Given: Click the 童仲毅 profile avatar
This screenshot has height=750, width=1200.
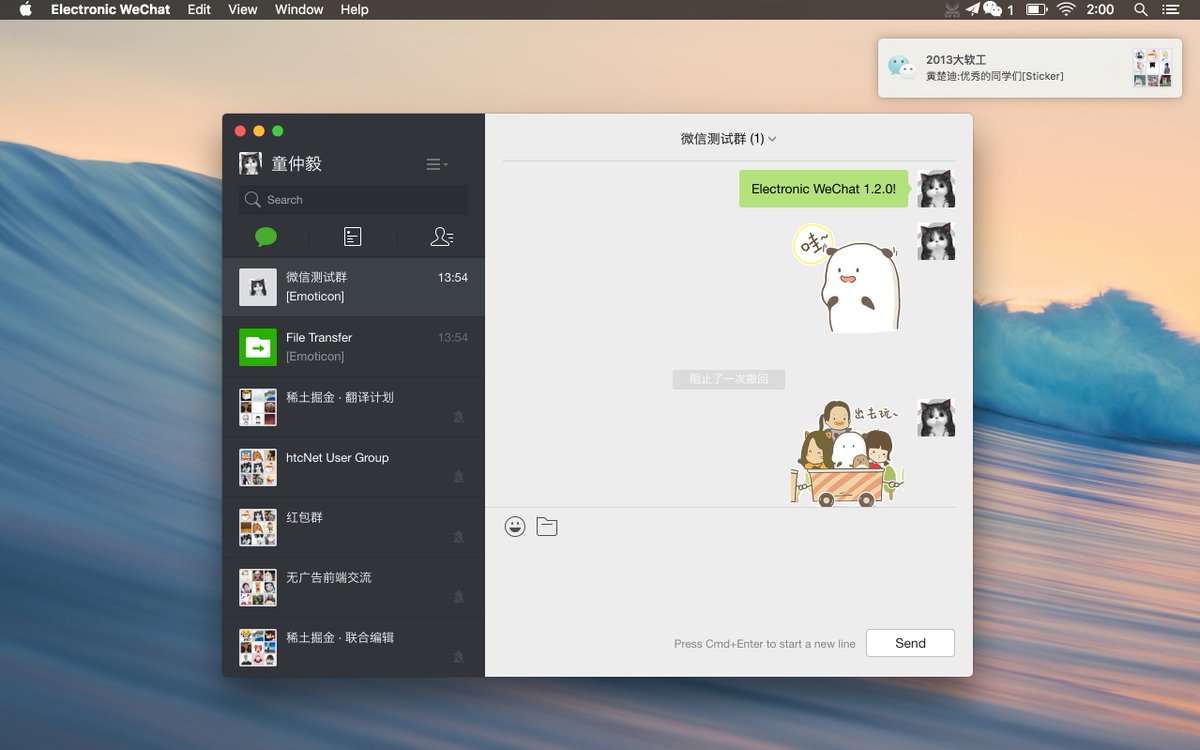Looking at the screenshot, I should 249,162.
